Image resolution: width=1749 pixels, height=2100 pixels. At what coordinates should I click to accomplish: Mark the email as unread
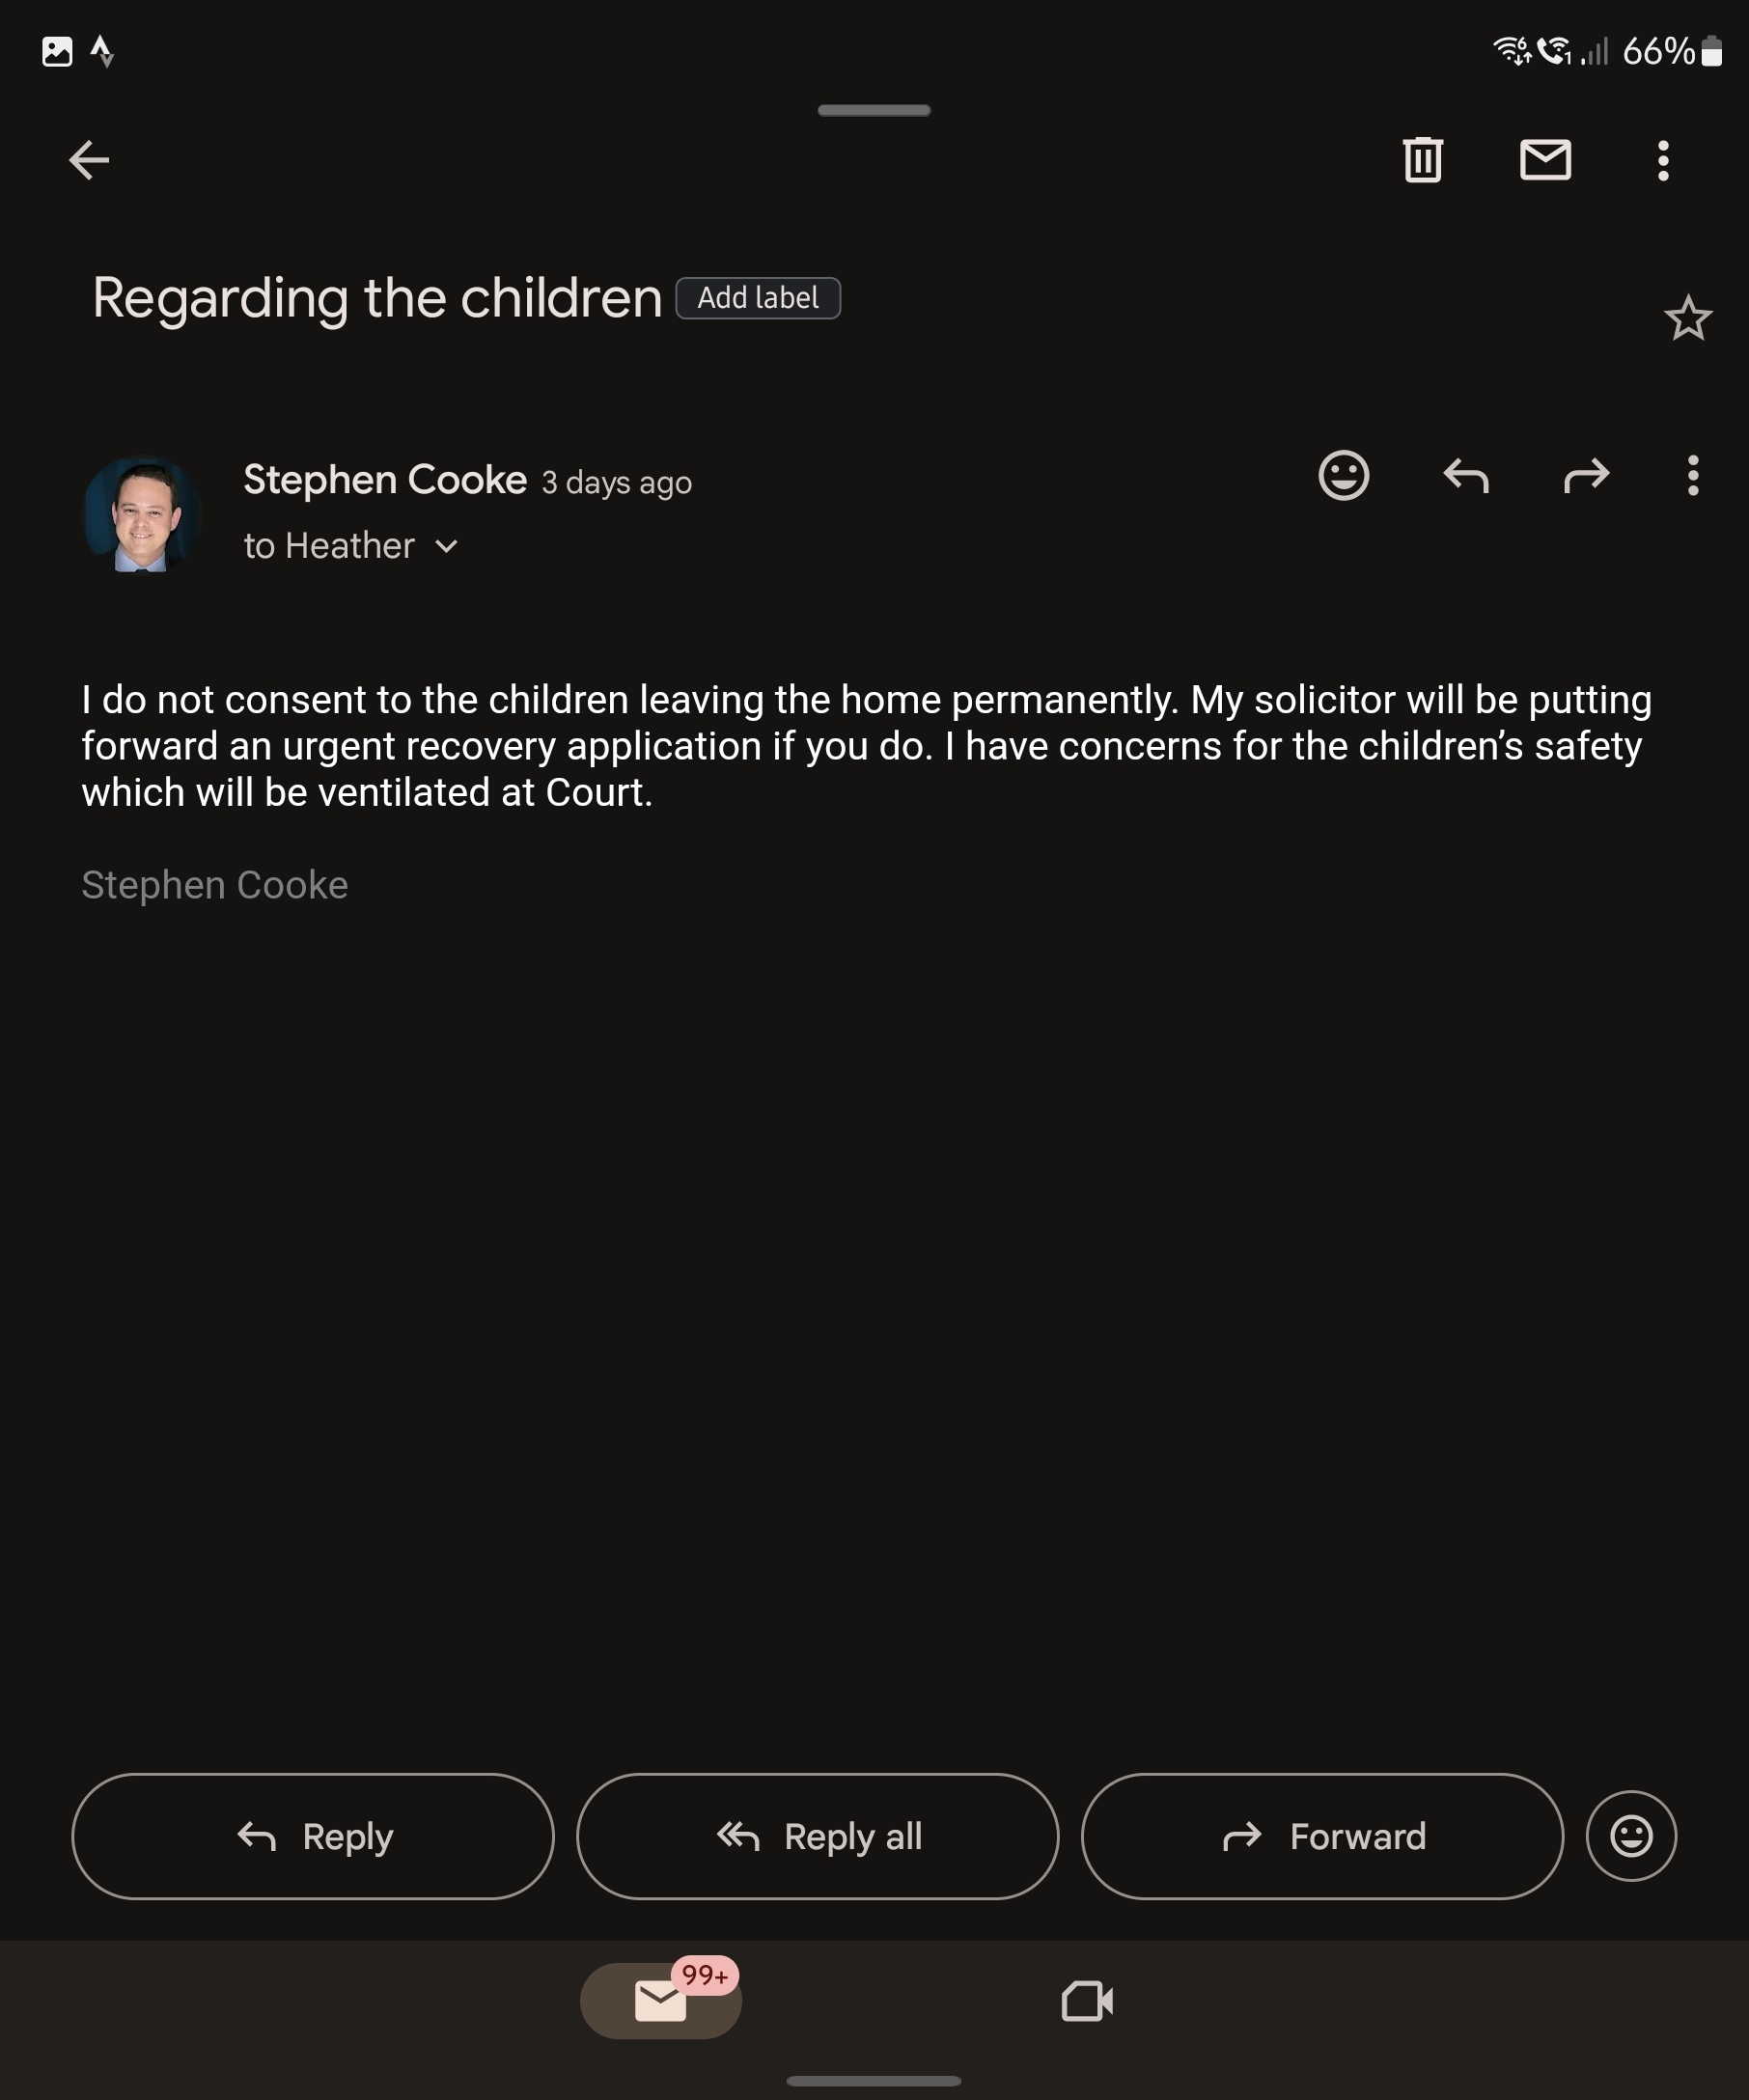pos(1544,160)
